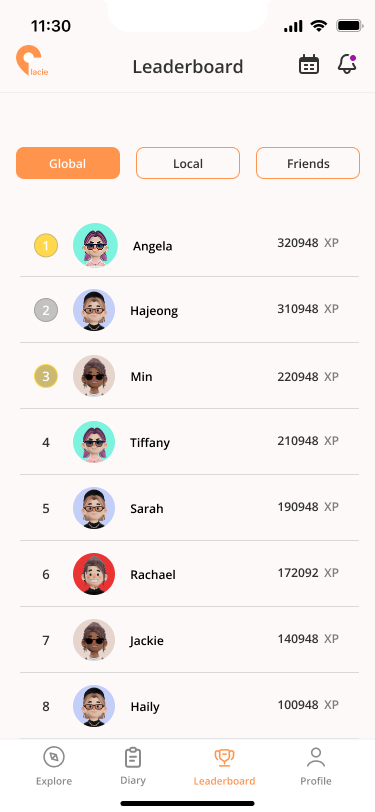The image size is (375, 812).
Task: Tap the silver rank 2 medal
Action: (46, 310)
